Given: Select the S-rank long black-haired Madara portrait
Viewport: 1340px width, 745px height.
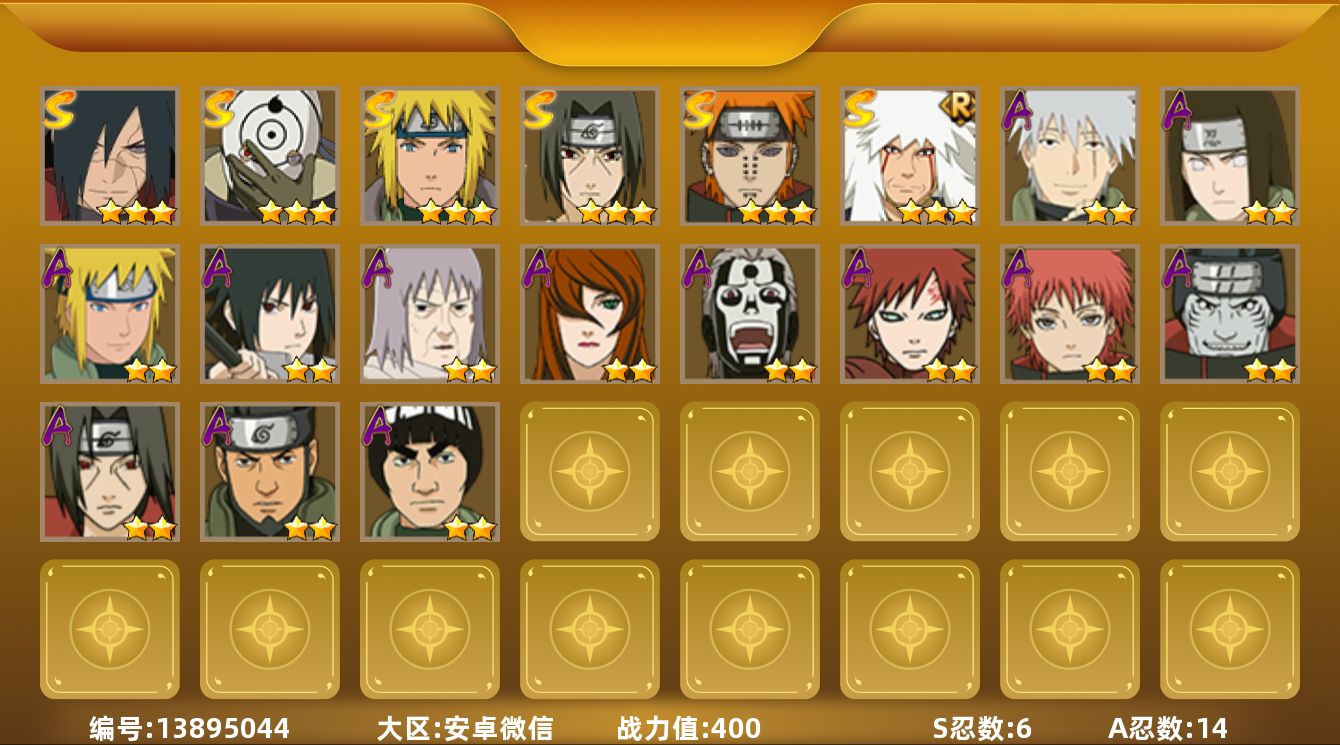Looking at the screenshot, I should (x=110, y=156).
